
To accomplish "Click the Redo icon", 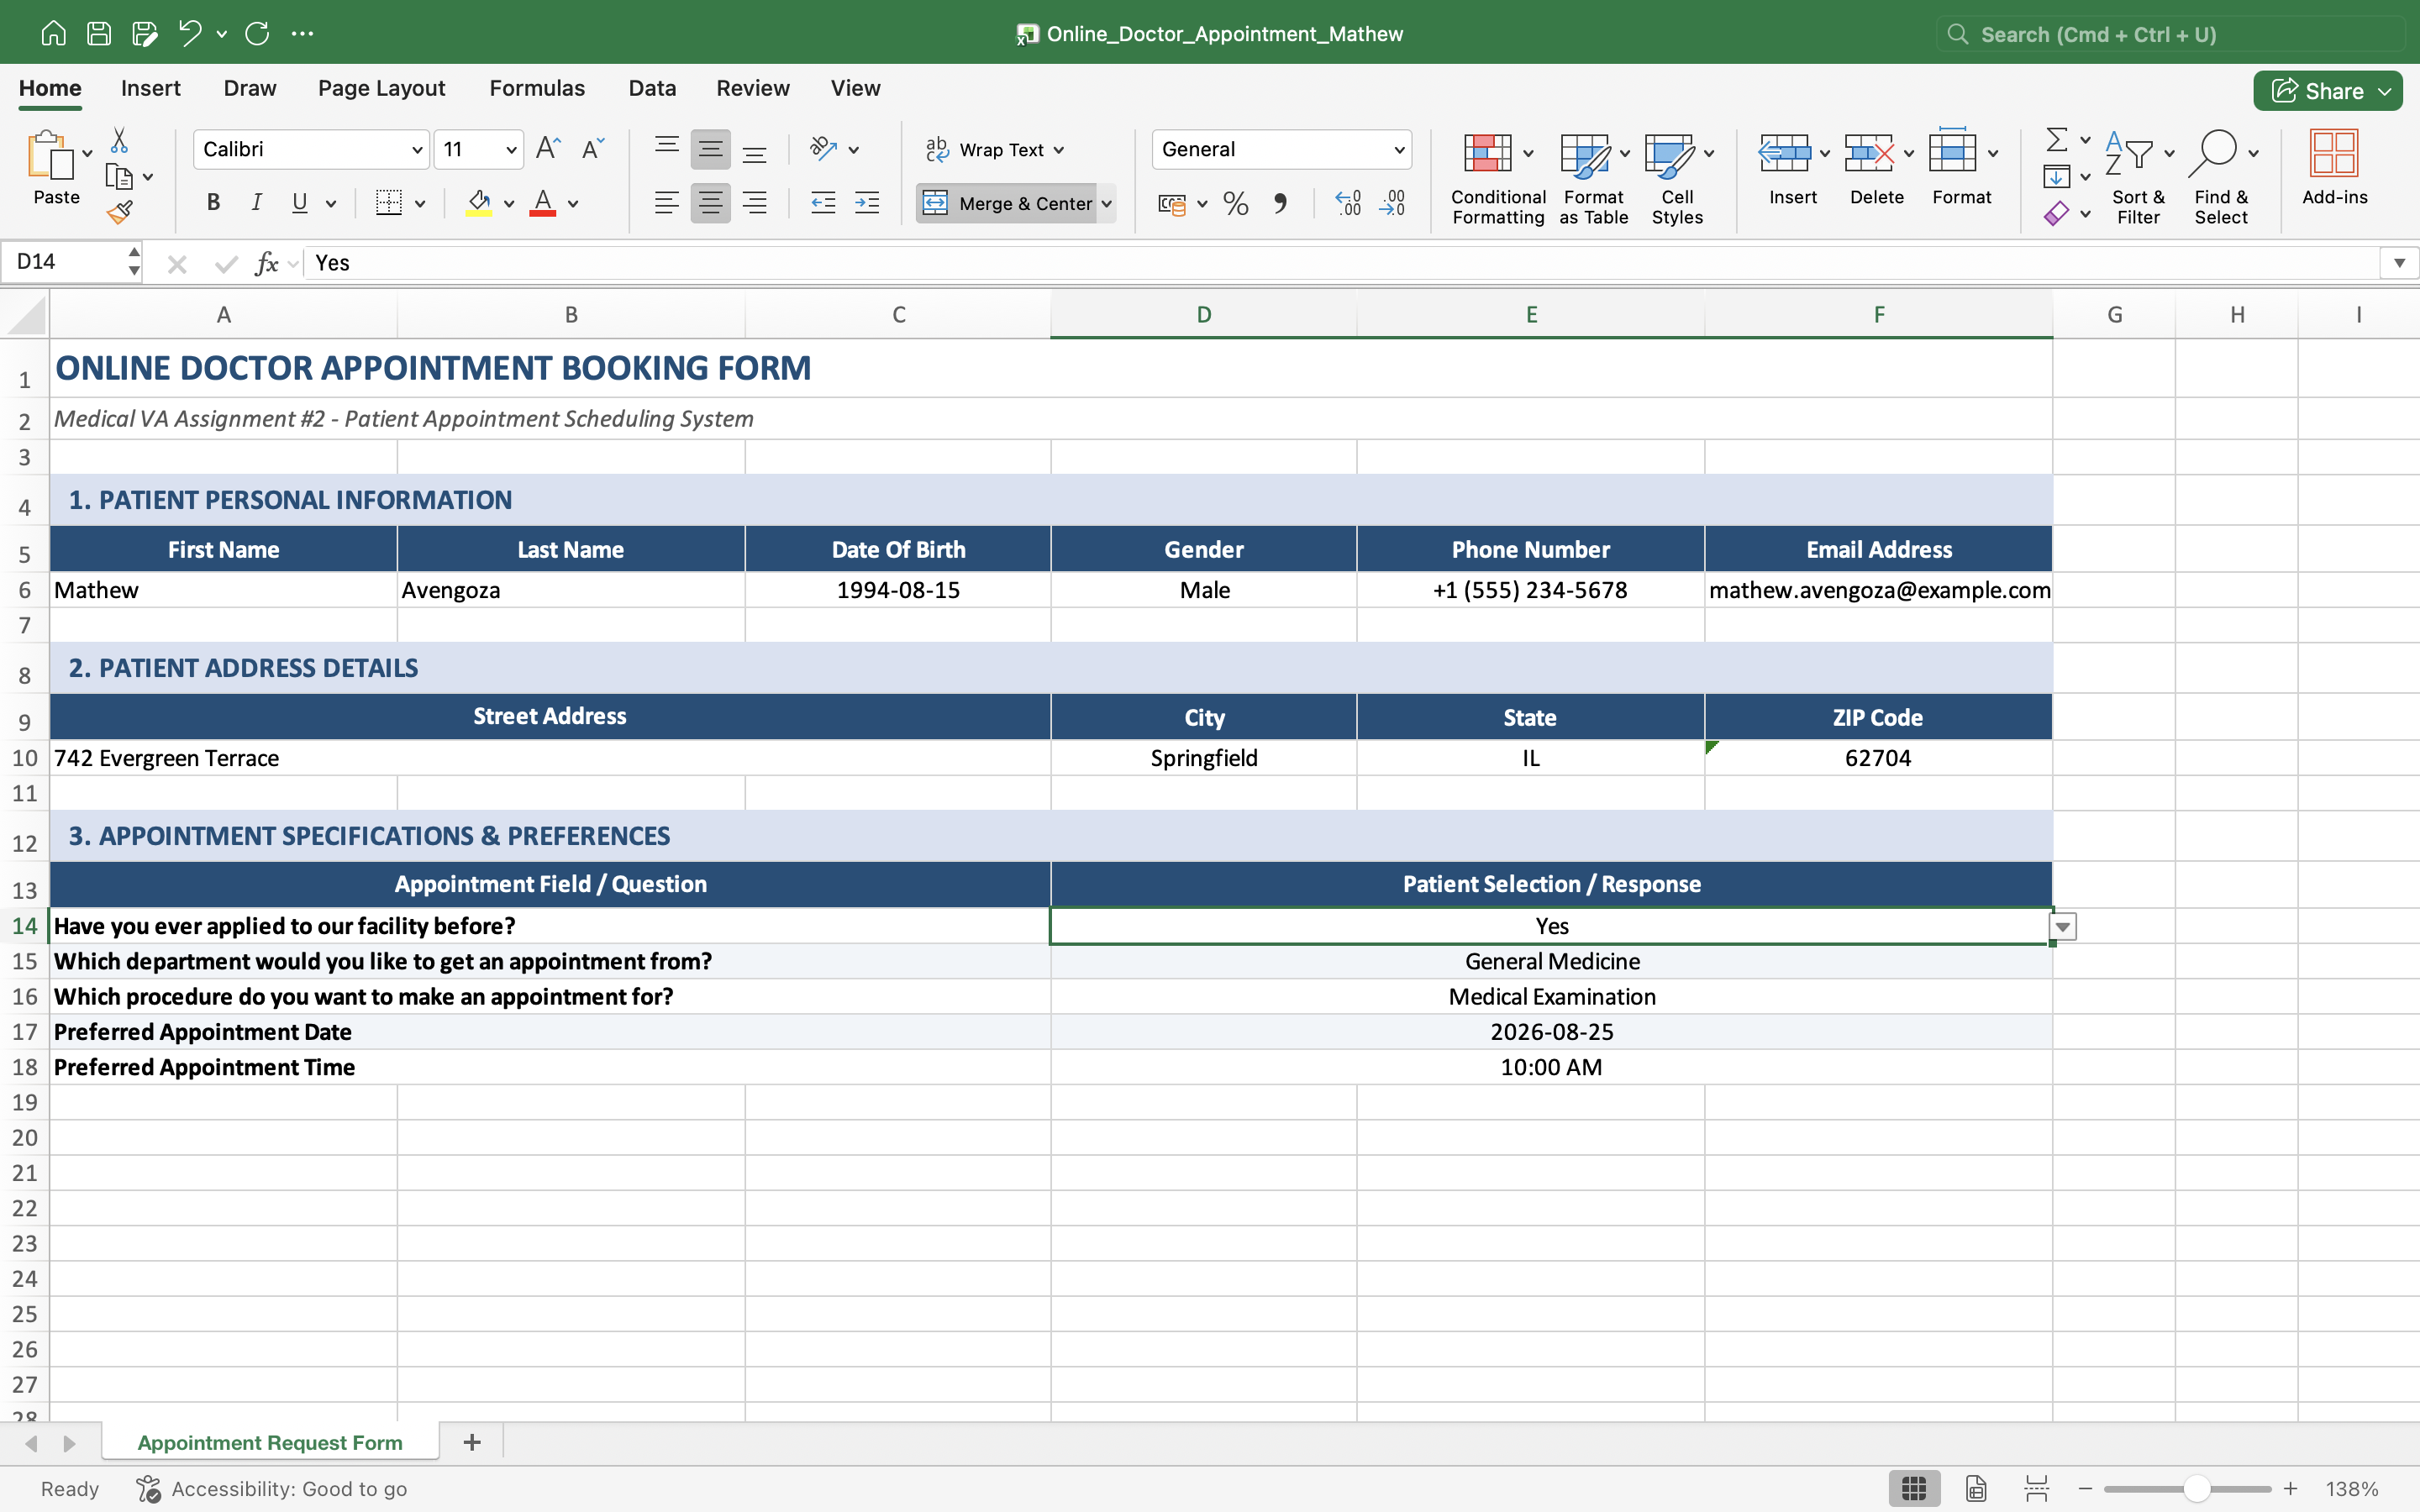I will tap(257, 33).
